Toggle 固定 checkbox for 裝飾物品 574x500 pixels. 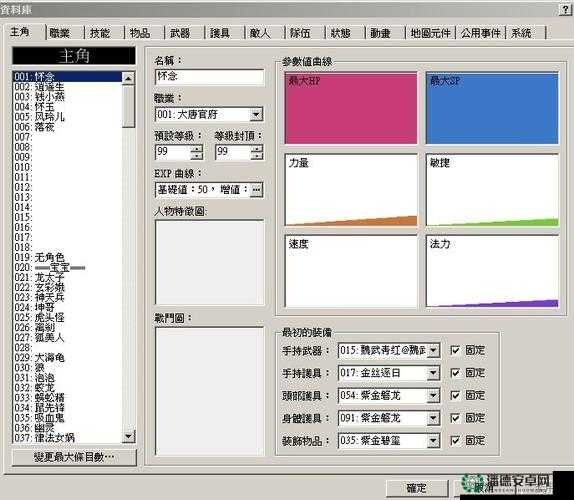click(455, 440)
